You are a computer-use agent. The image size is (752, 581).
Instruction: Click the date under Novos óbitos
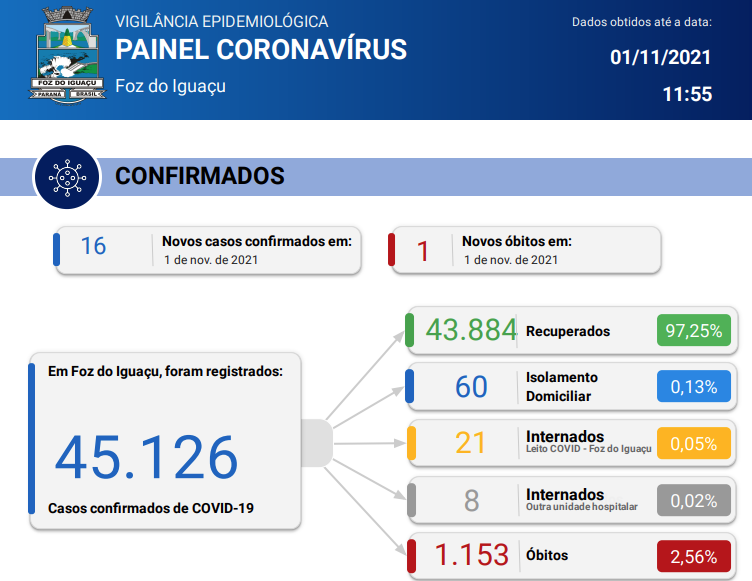[511, 260]
